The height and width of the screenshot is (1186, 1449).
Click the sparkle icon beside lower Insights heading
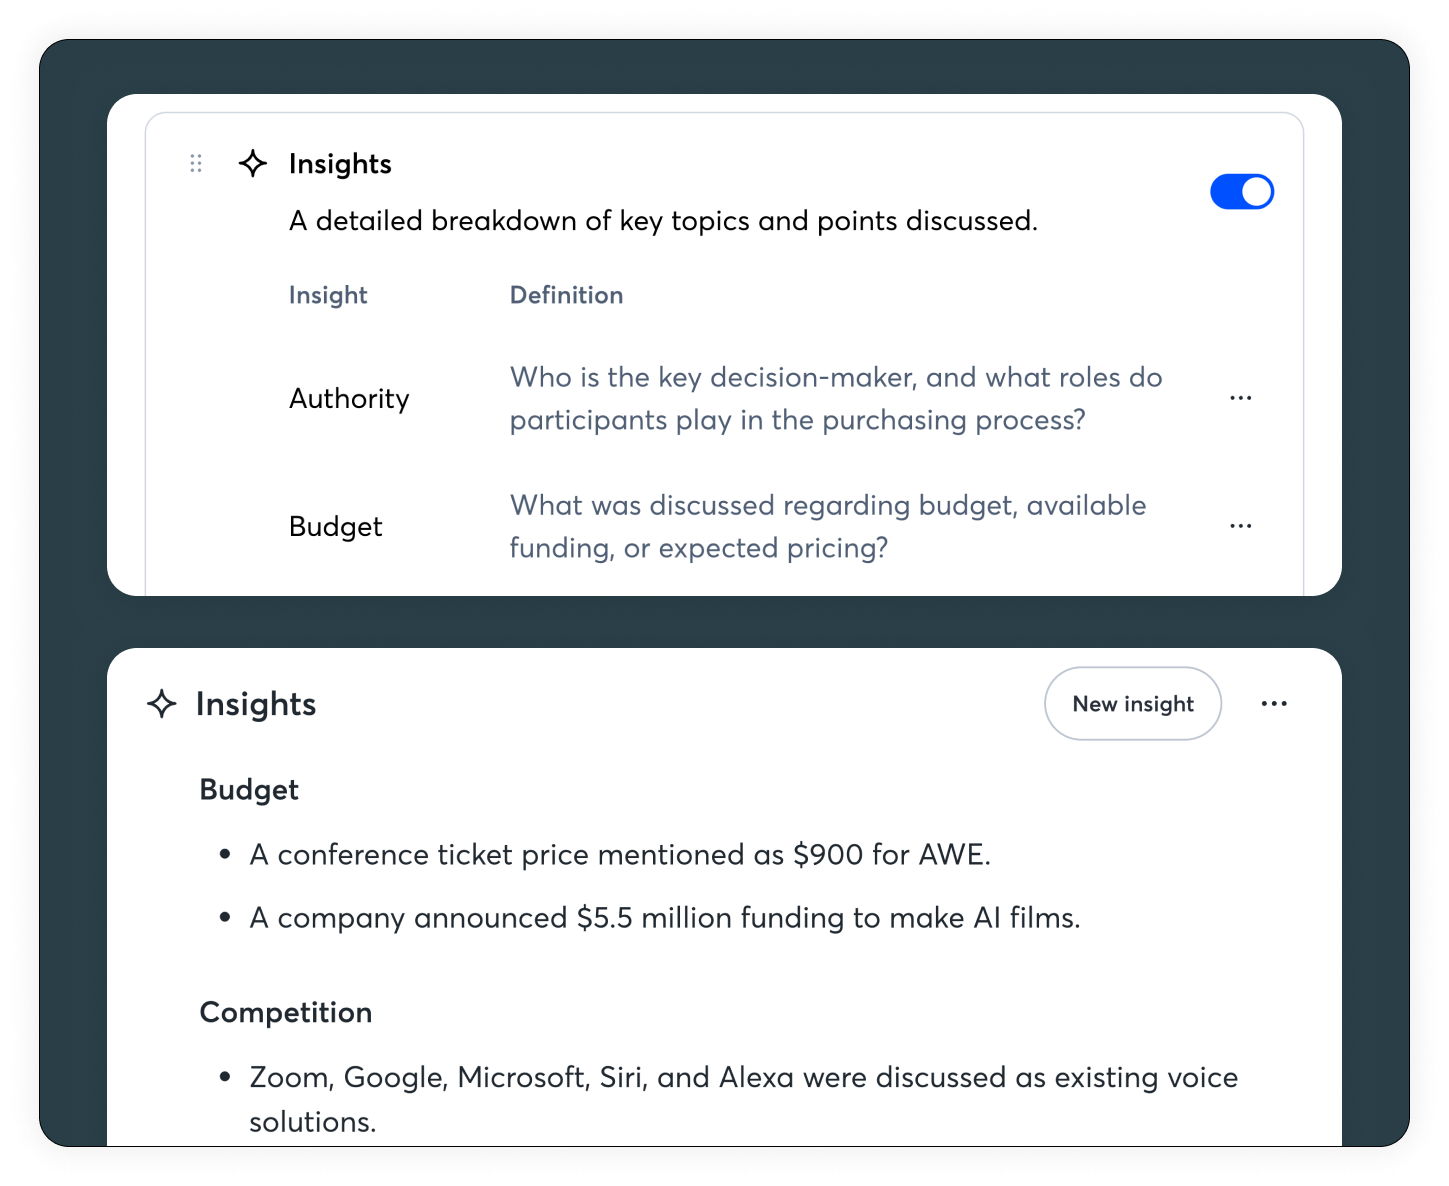(x=162, y=704)
